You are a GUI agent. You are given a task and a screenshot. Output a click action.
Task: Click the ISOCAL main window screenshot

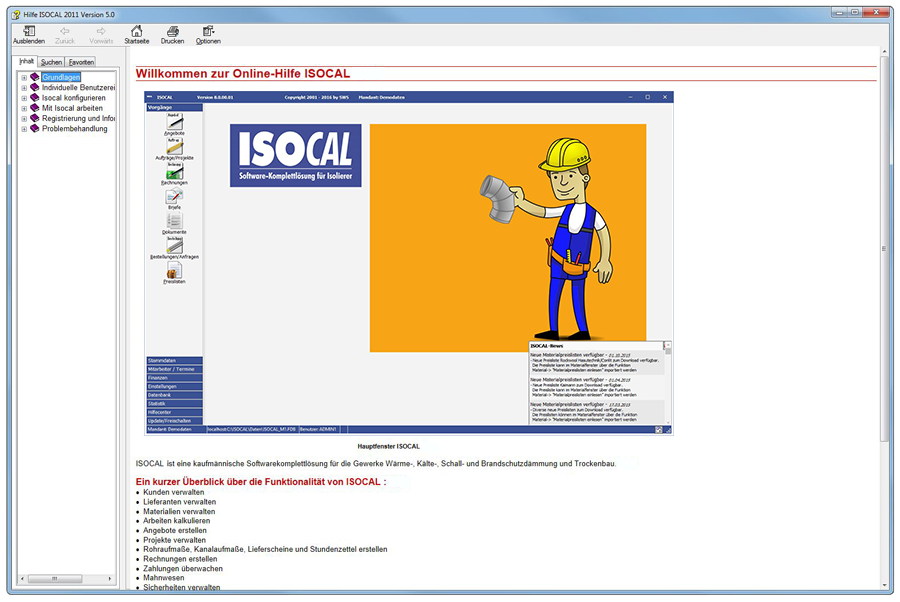[x=409, y=263]
